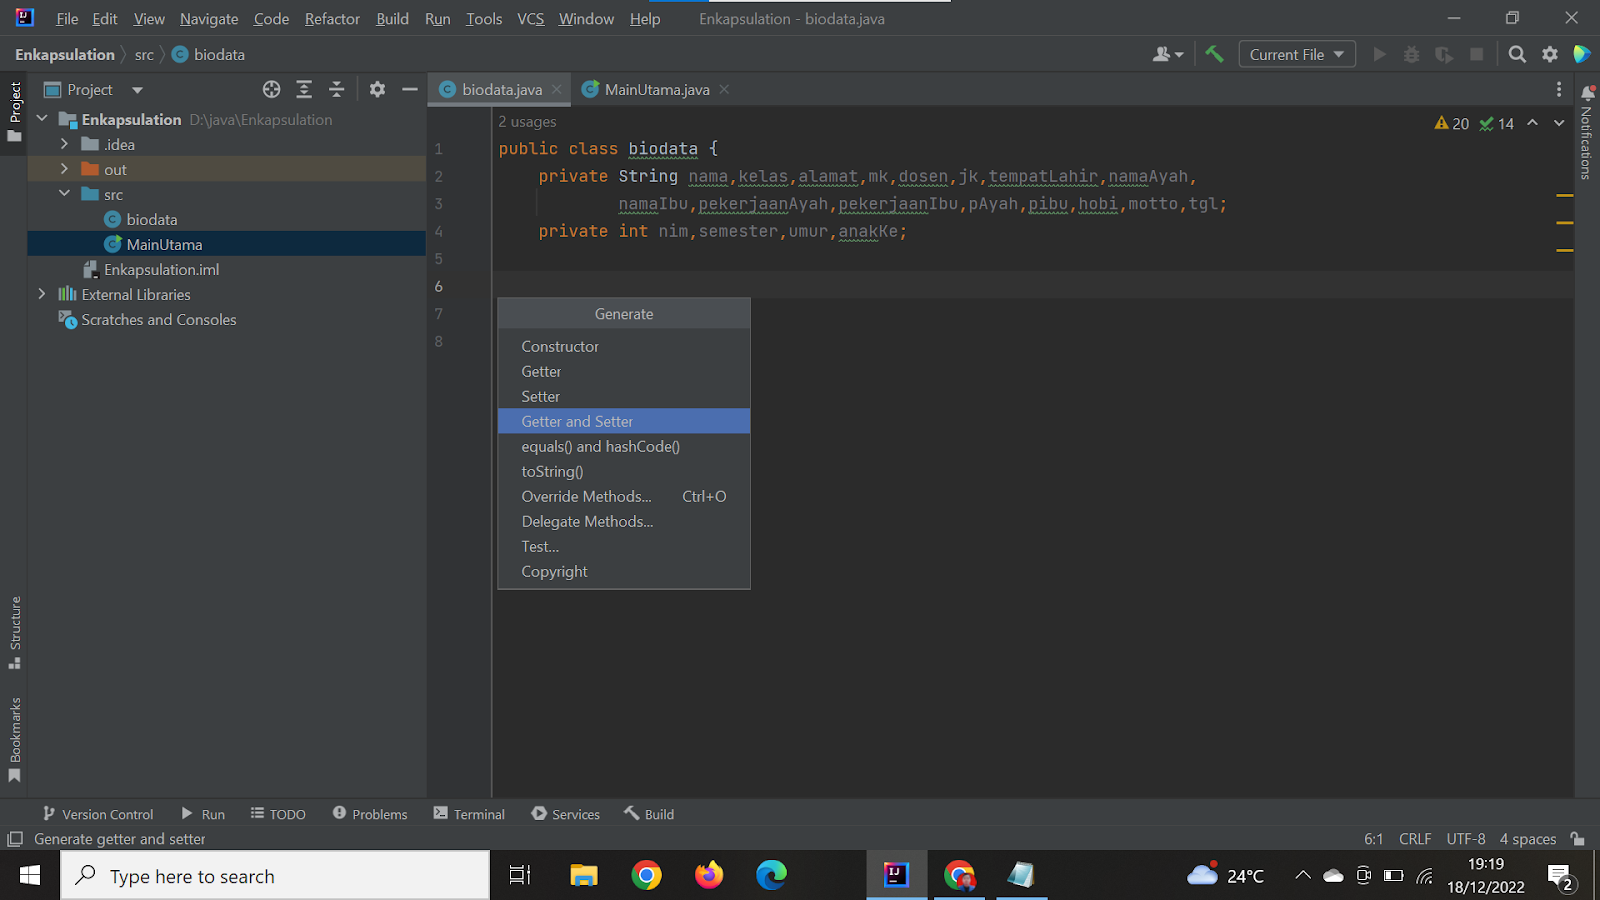
Task: Click Windows taskbar search box
Action: pos(275,876)
